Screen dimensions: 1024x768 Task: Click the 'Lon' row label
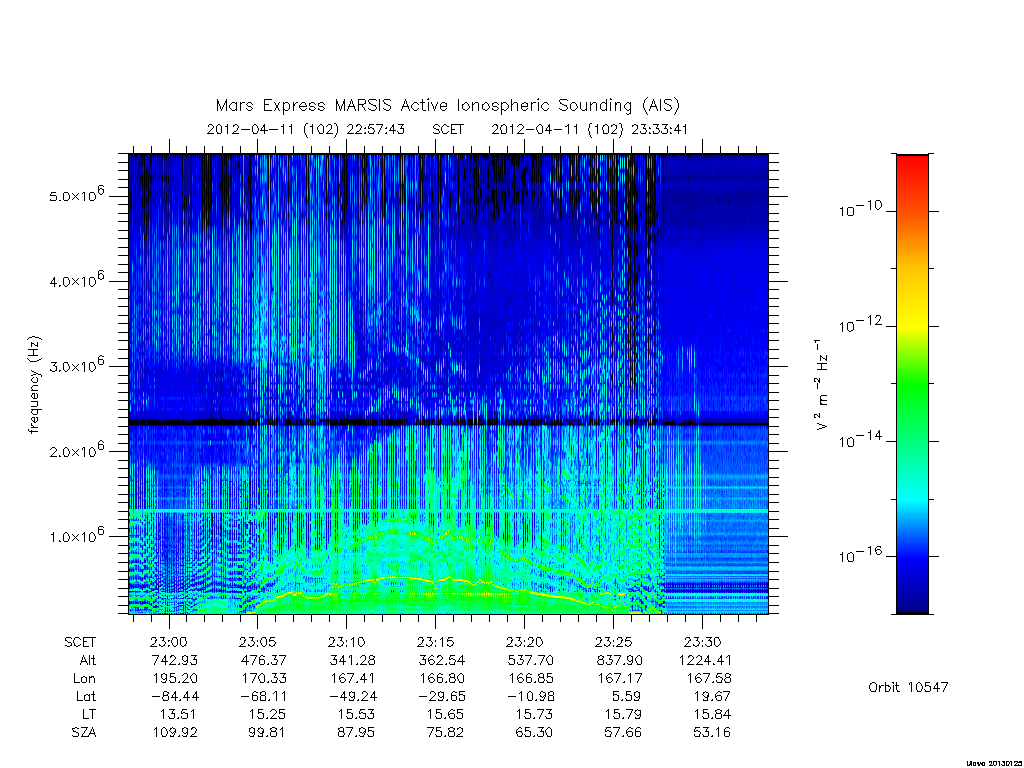click(x=84, y=679)
